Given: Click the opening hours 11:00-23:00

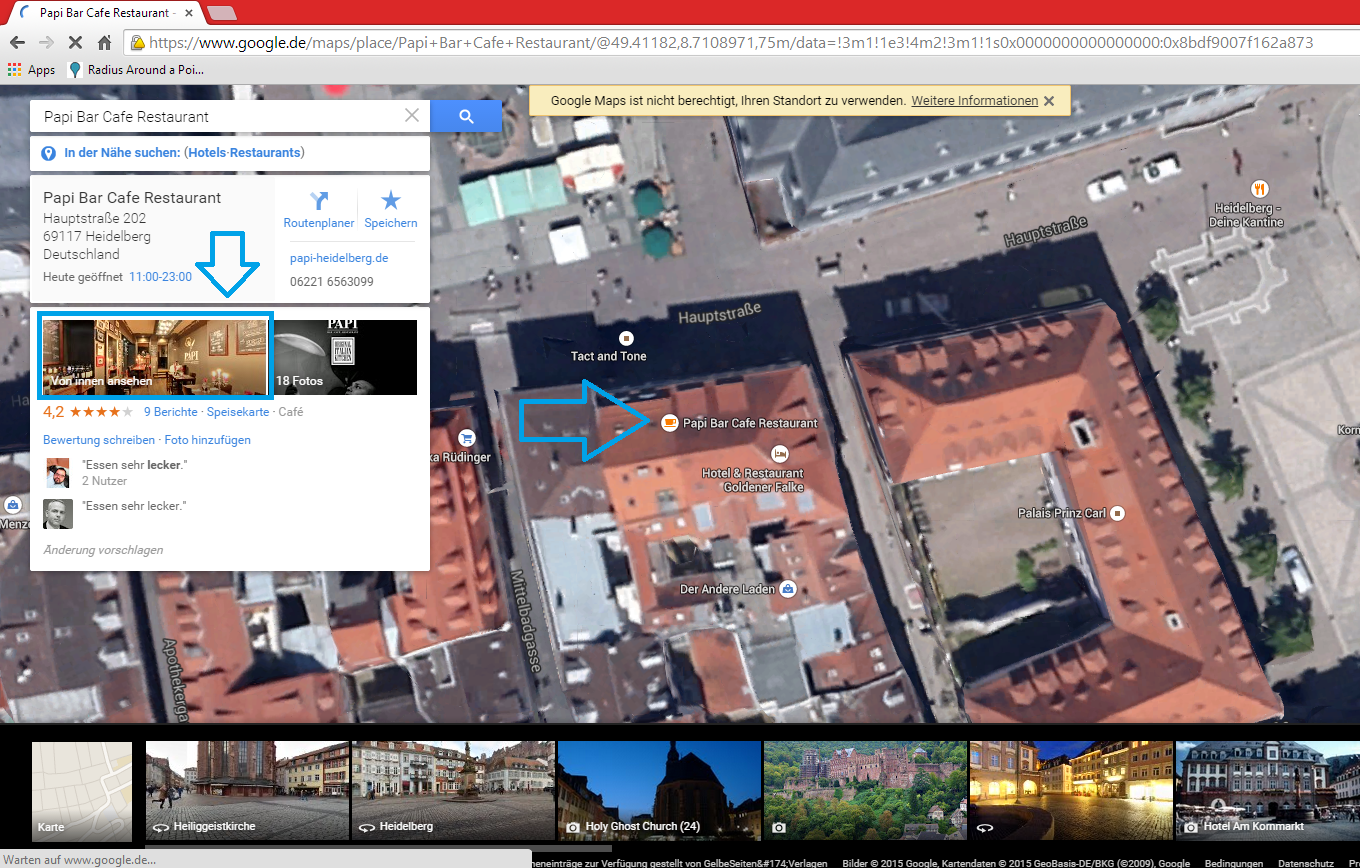Looking at the screenshot, I should [160, 277].
